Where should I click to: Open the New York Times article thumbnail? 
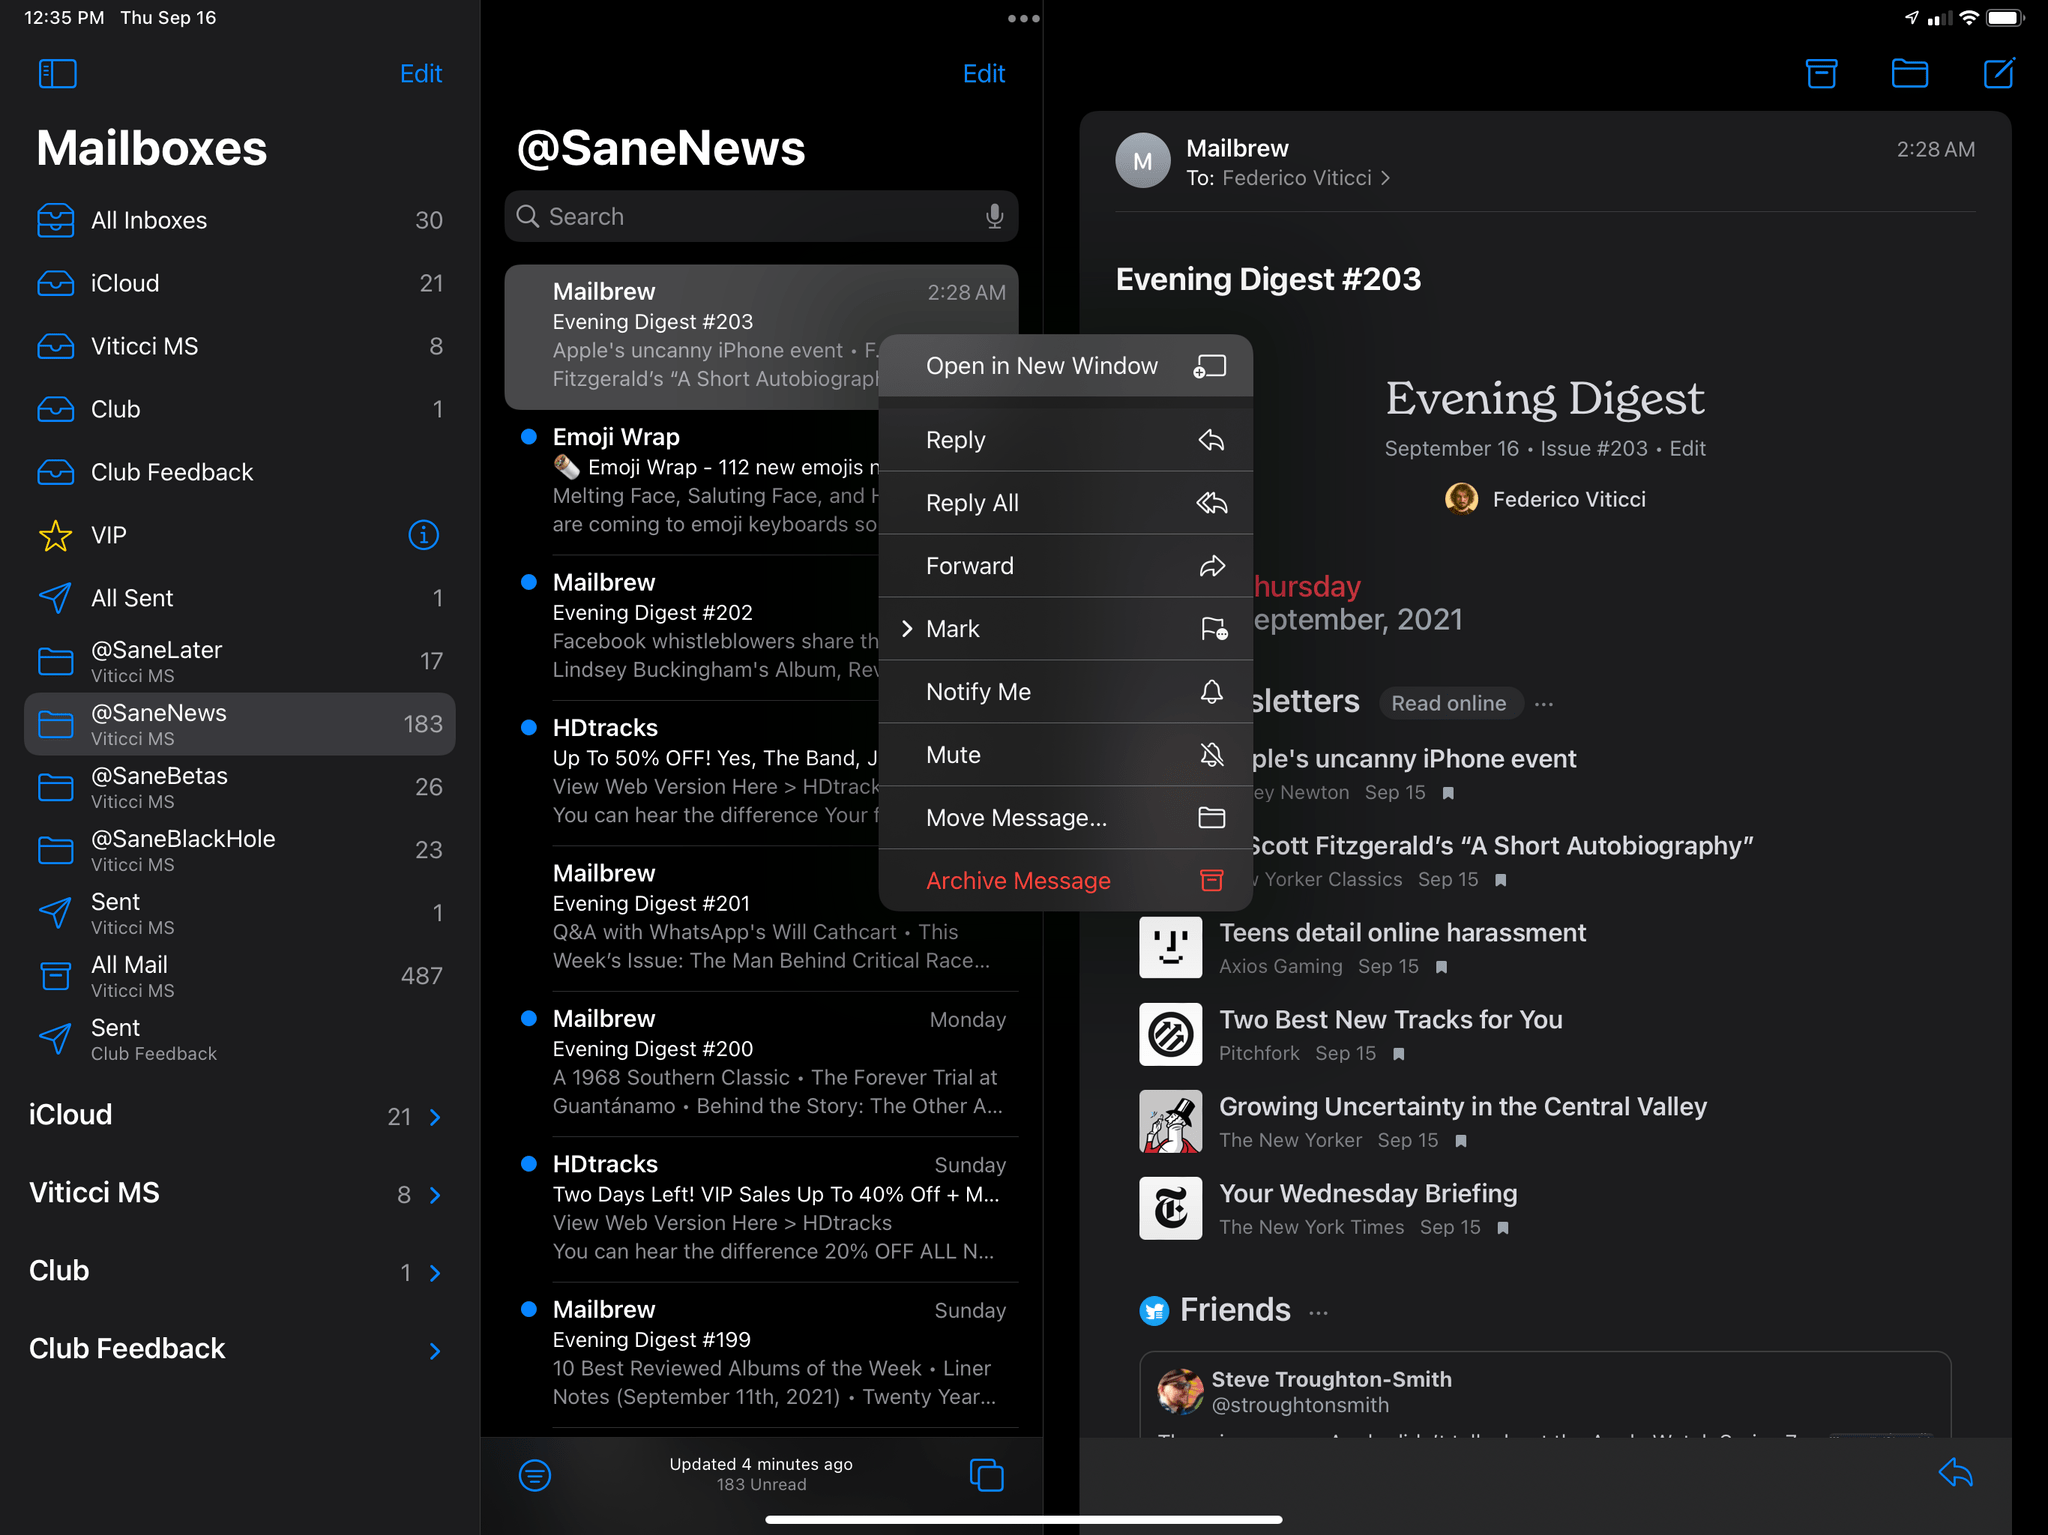[1170, 1208]
